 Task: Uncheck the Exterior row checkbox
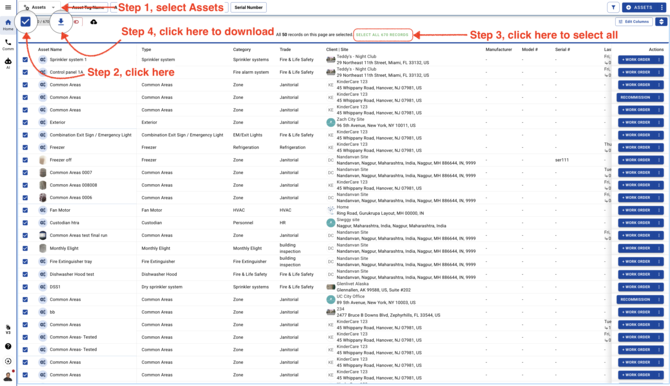[25, 123]
